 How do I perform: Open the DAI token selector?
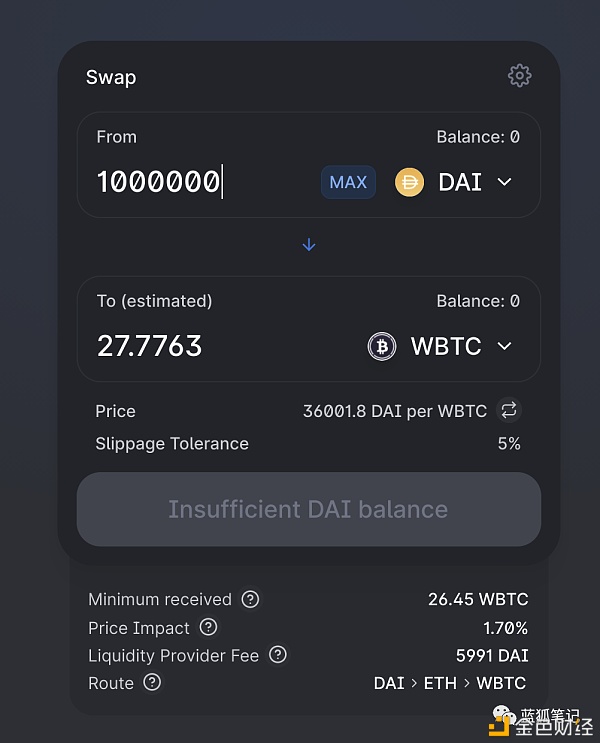point(454,182)
